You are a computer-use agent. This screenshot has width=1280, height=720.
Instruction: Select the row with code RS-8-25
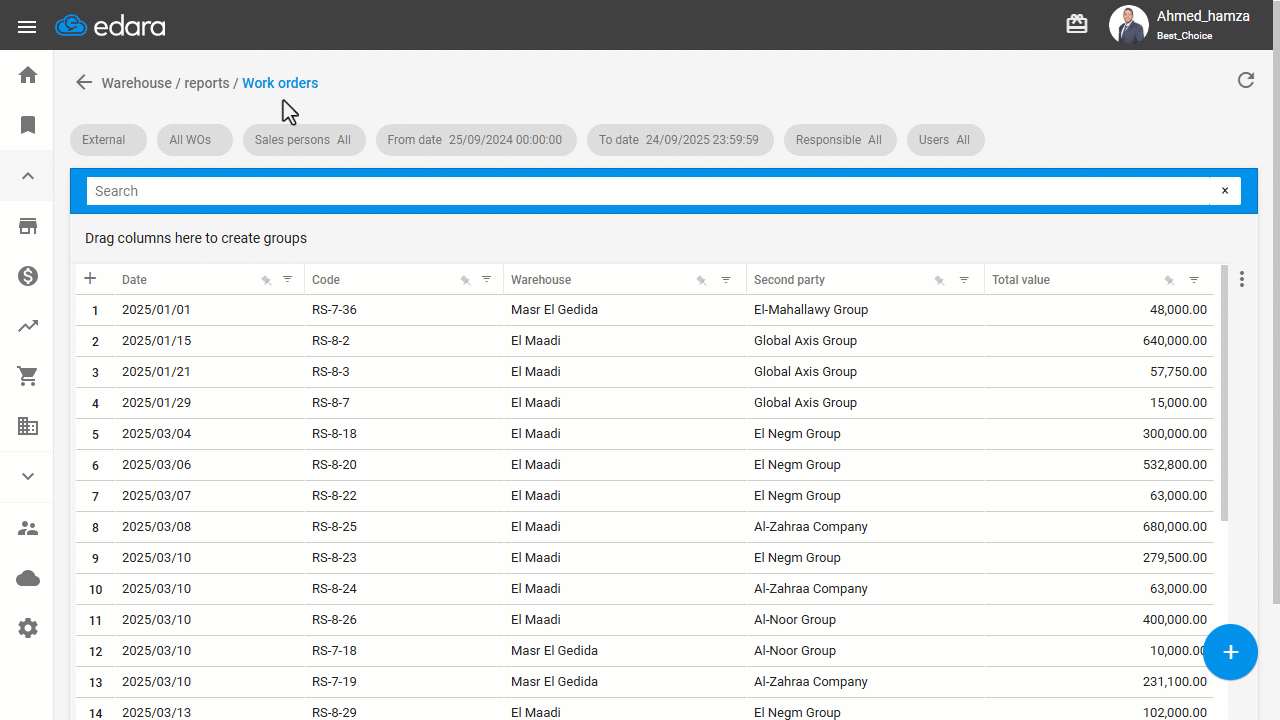coord(645,527)
